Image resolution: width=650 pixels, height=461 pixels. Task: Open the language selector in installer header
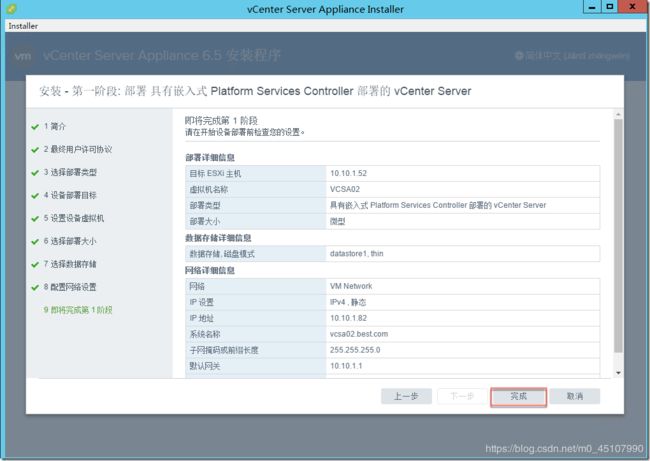tap(572, 55)
